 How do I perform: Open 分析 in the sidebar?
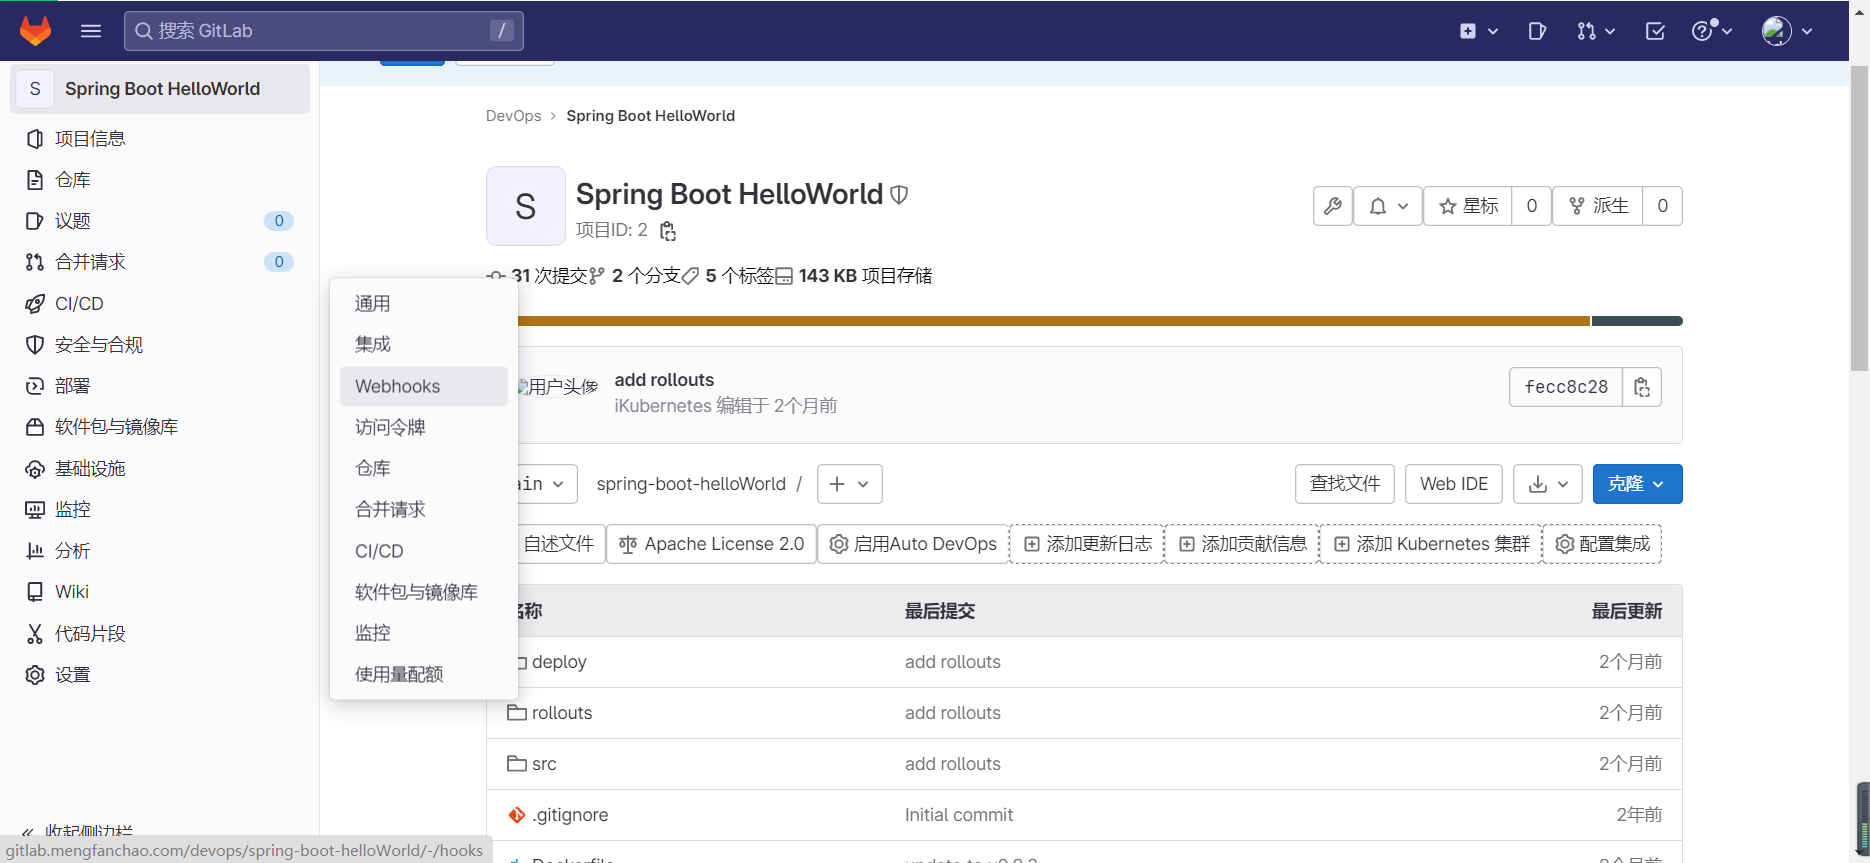160,551
